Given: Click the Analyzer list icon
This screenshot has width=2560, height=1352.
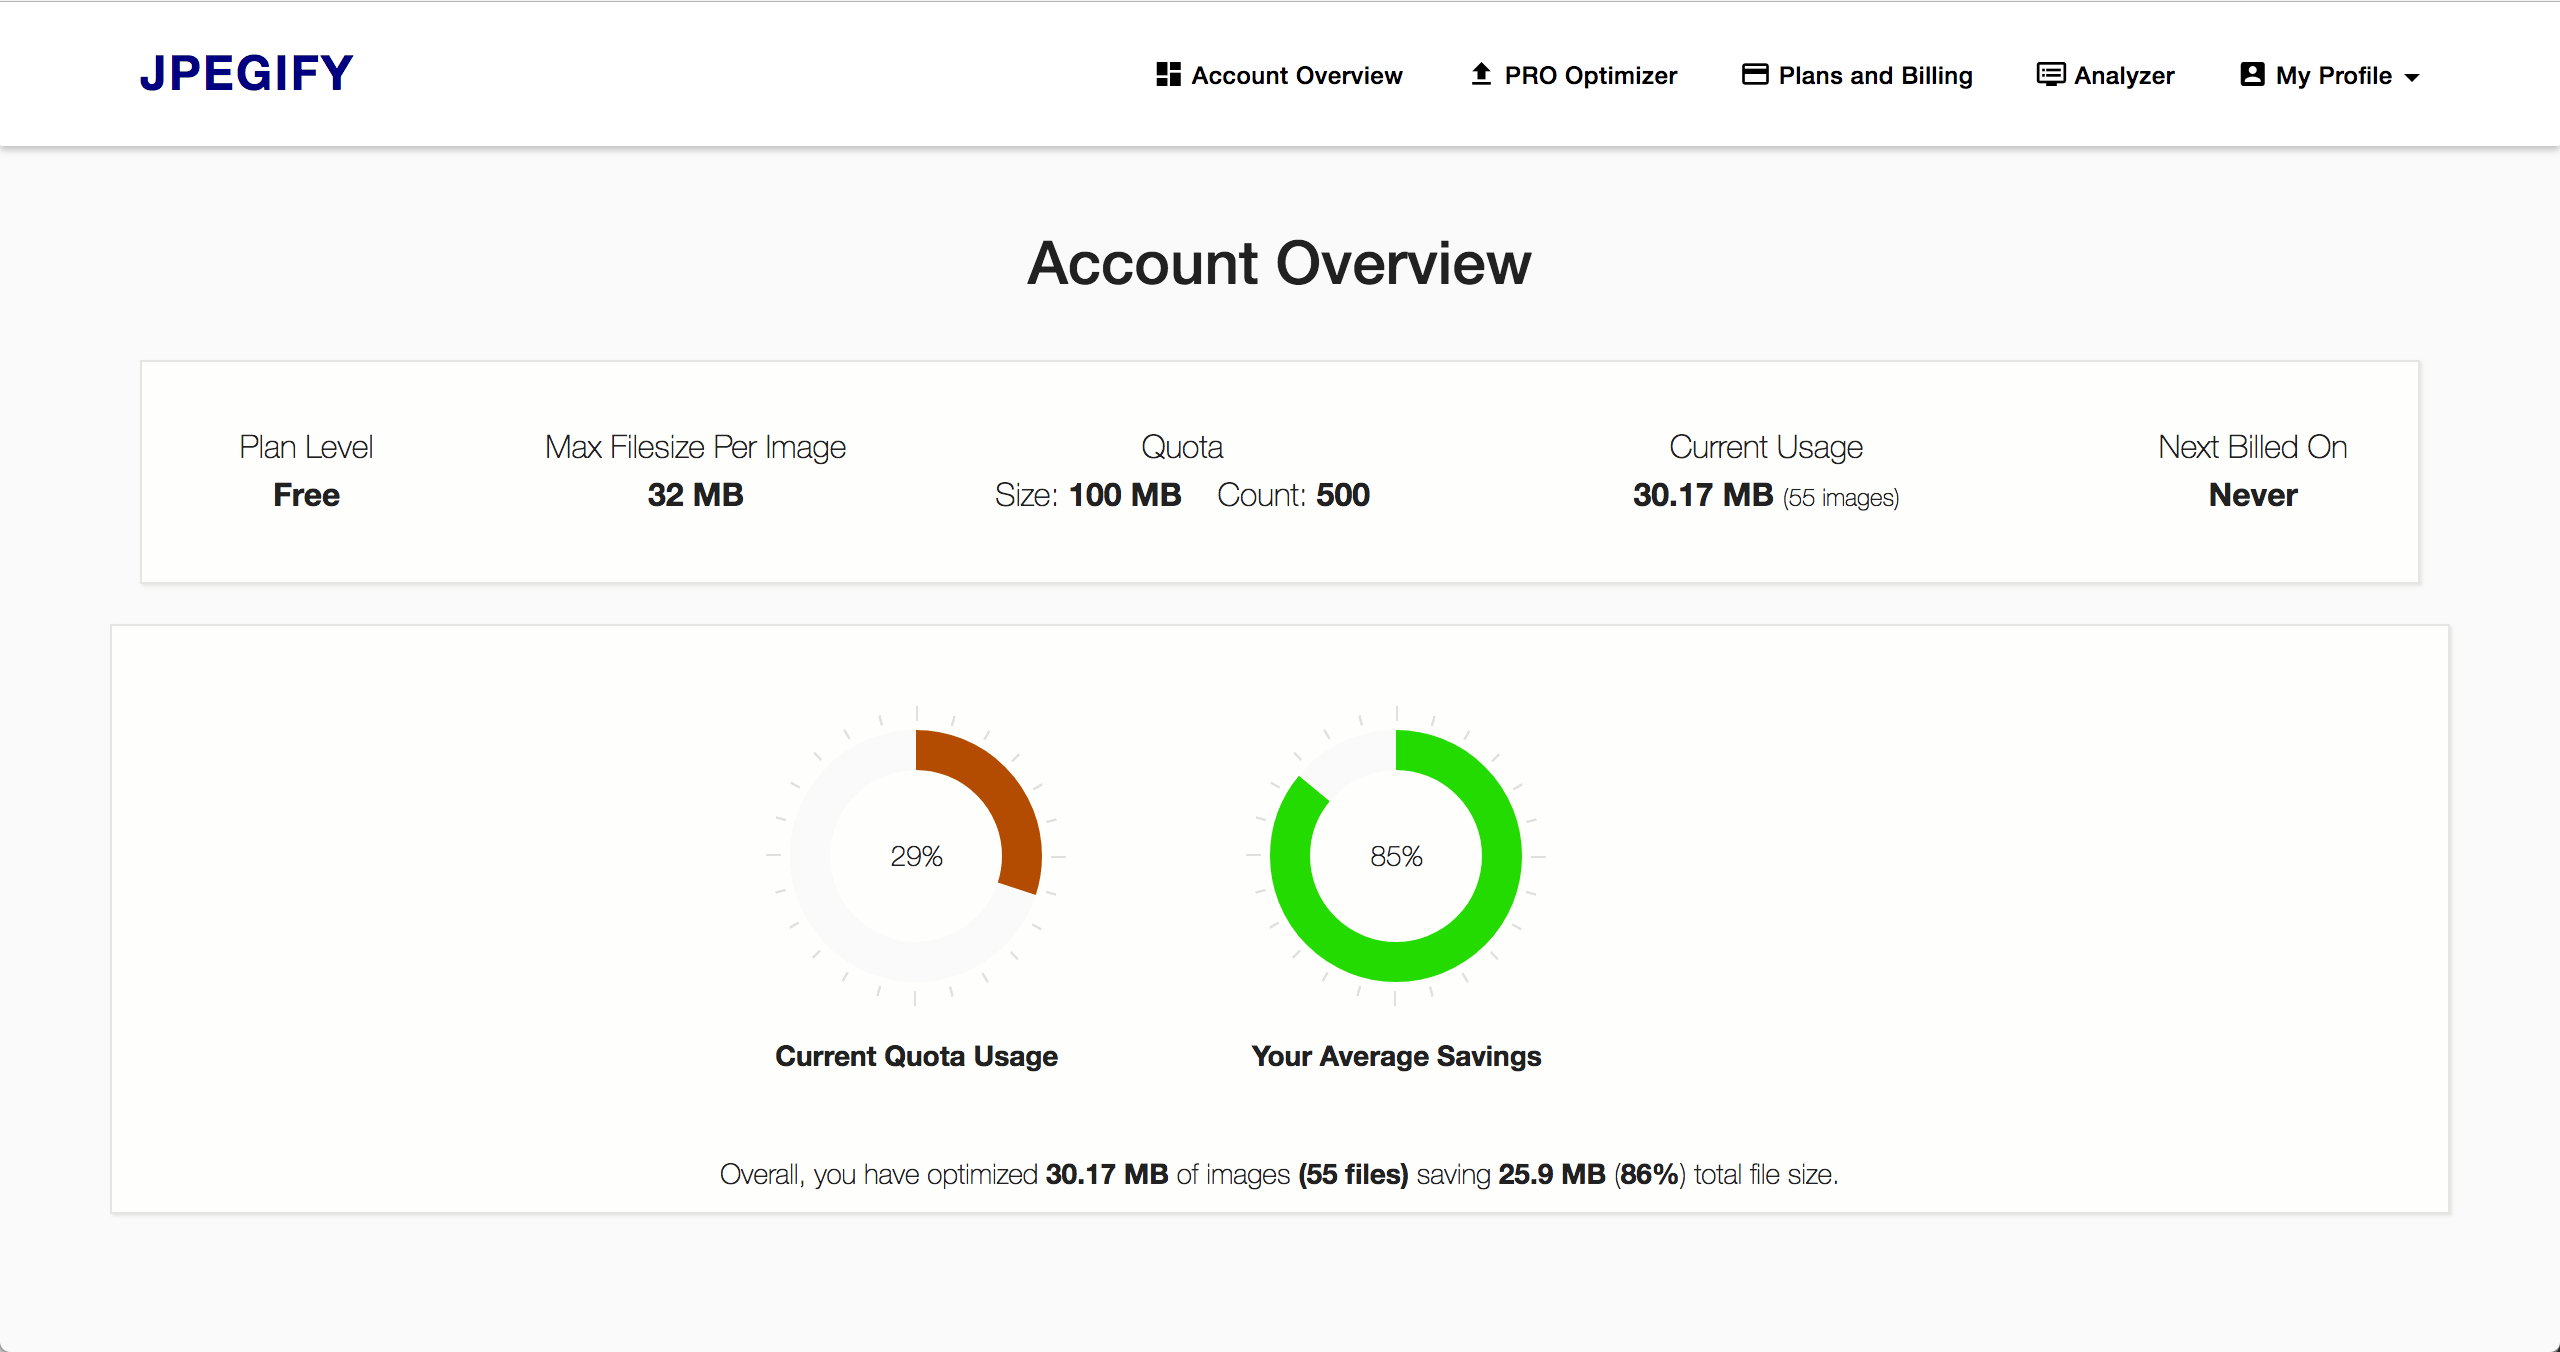Looking at the screenshot, I should (2050, 75).
